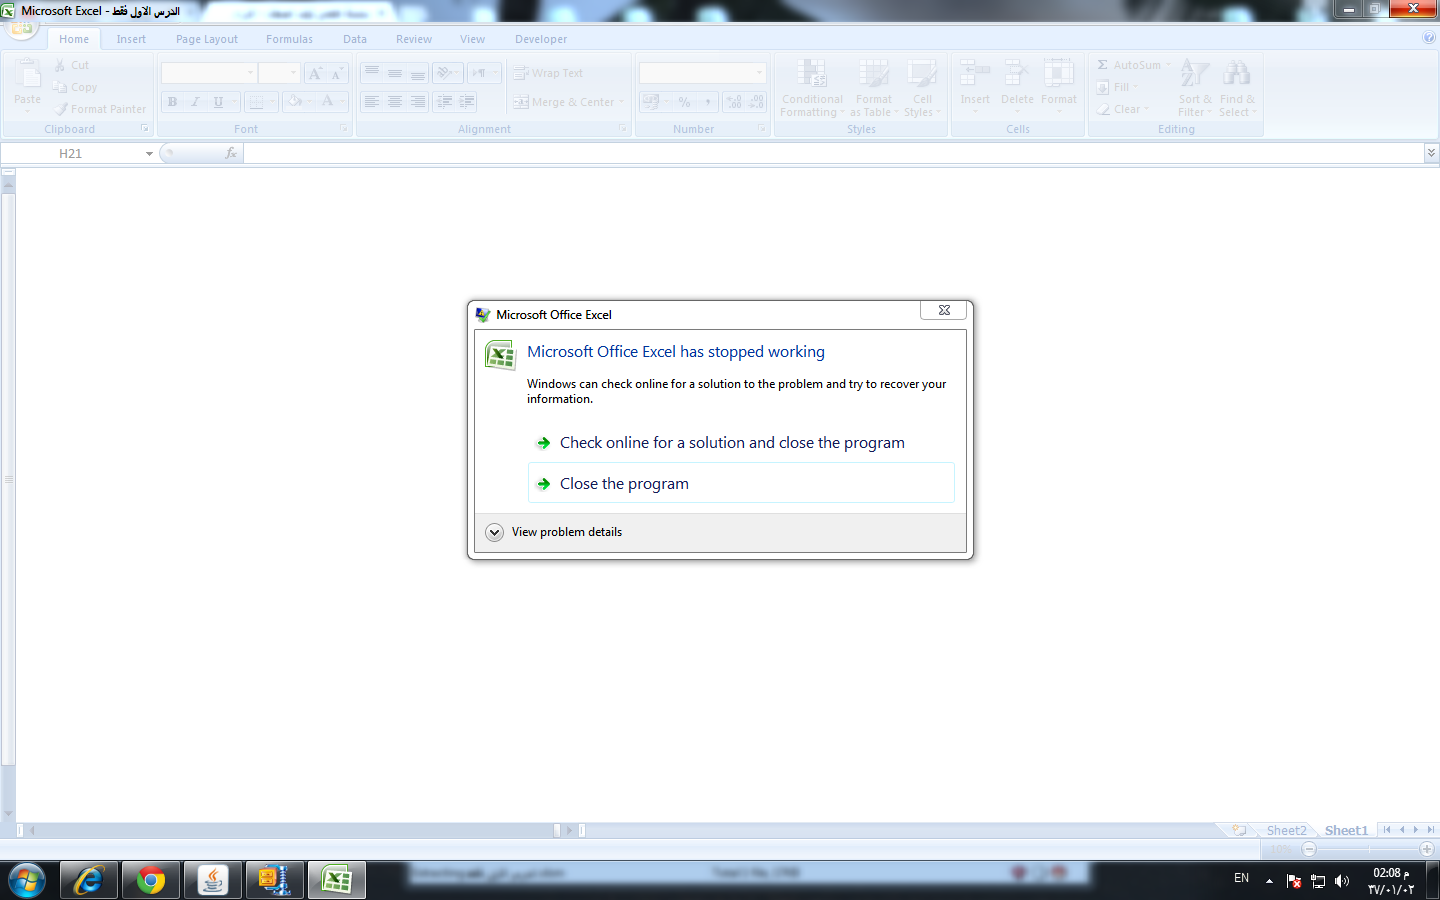Viewport: 1440px width, 900px height.
Task: Toggle Italic formatting
Action: (x=195, y=102)
